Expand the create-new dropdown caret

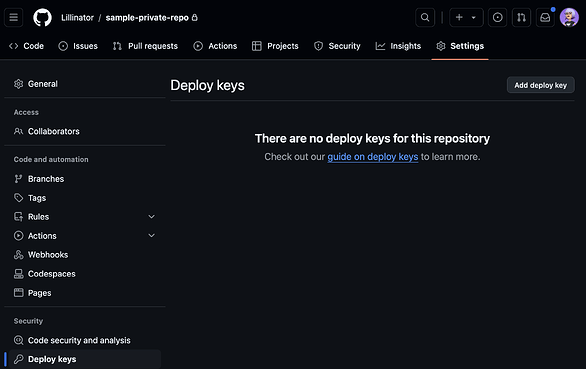(x=474, y=18)
